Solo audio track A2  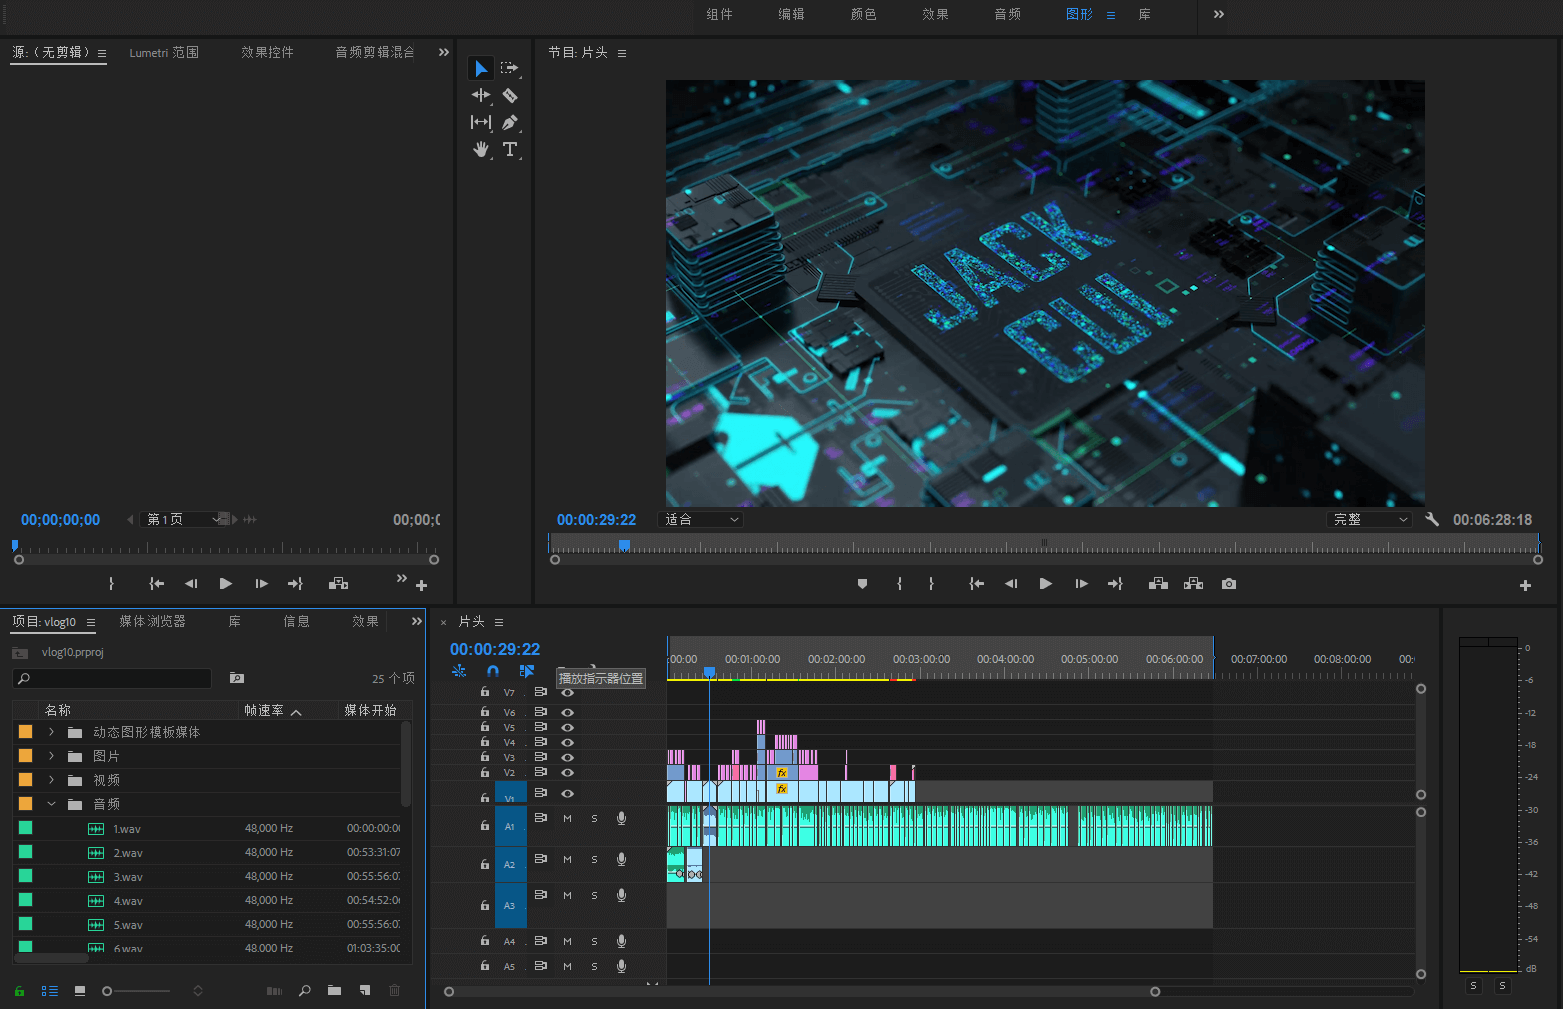click(x=594, y=859)
